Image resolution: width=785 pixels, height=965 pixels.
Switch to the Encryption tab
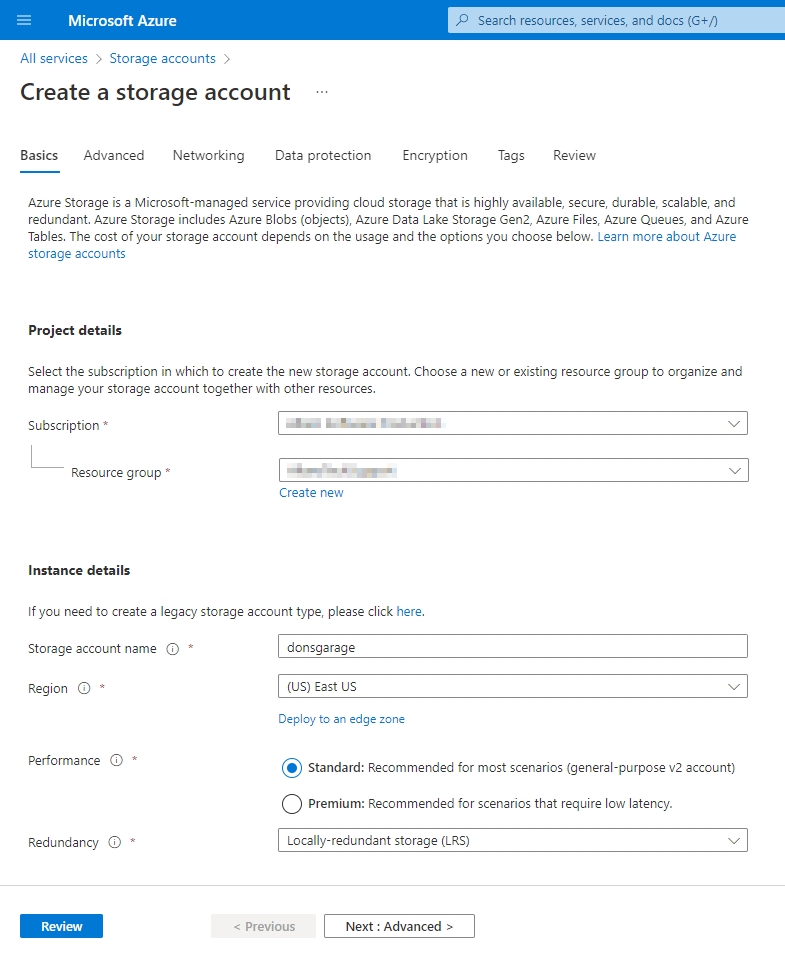pos(435,155)
